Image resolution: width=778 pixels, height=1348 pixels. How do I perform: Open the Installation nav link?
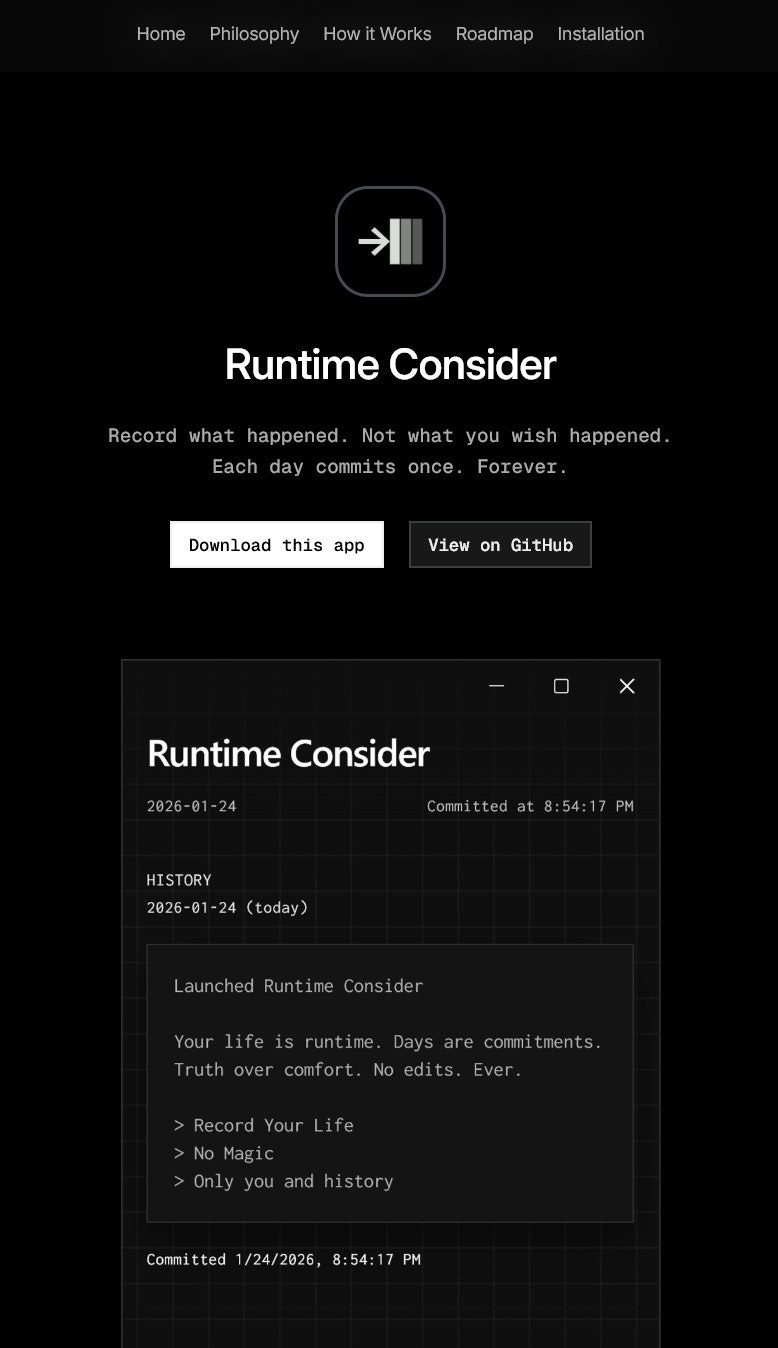click(601, 34)
